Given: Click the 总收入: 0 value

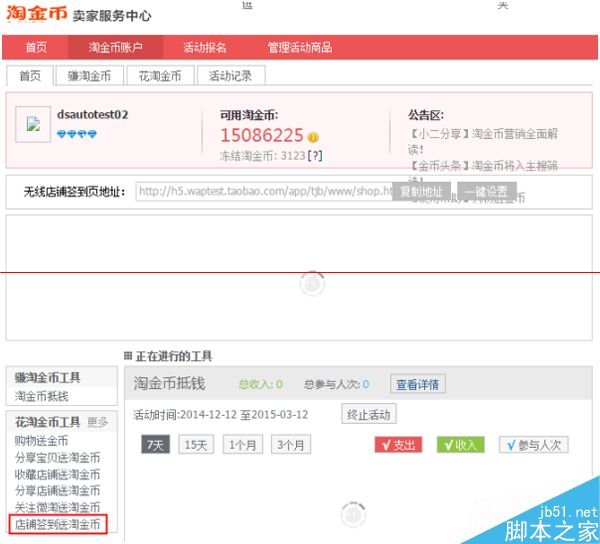Looking at the screenshot, I should tap(261, 384).
